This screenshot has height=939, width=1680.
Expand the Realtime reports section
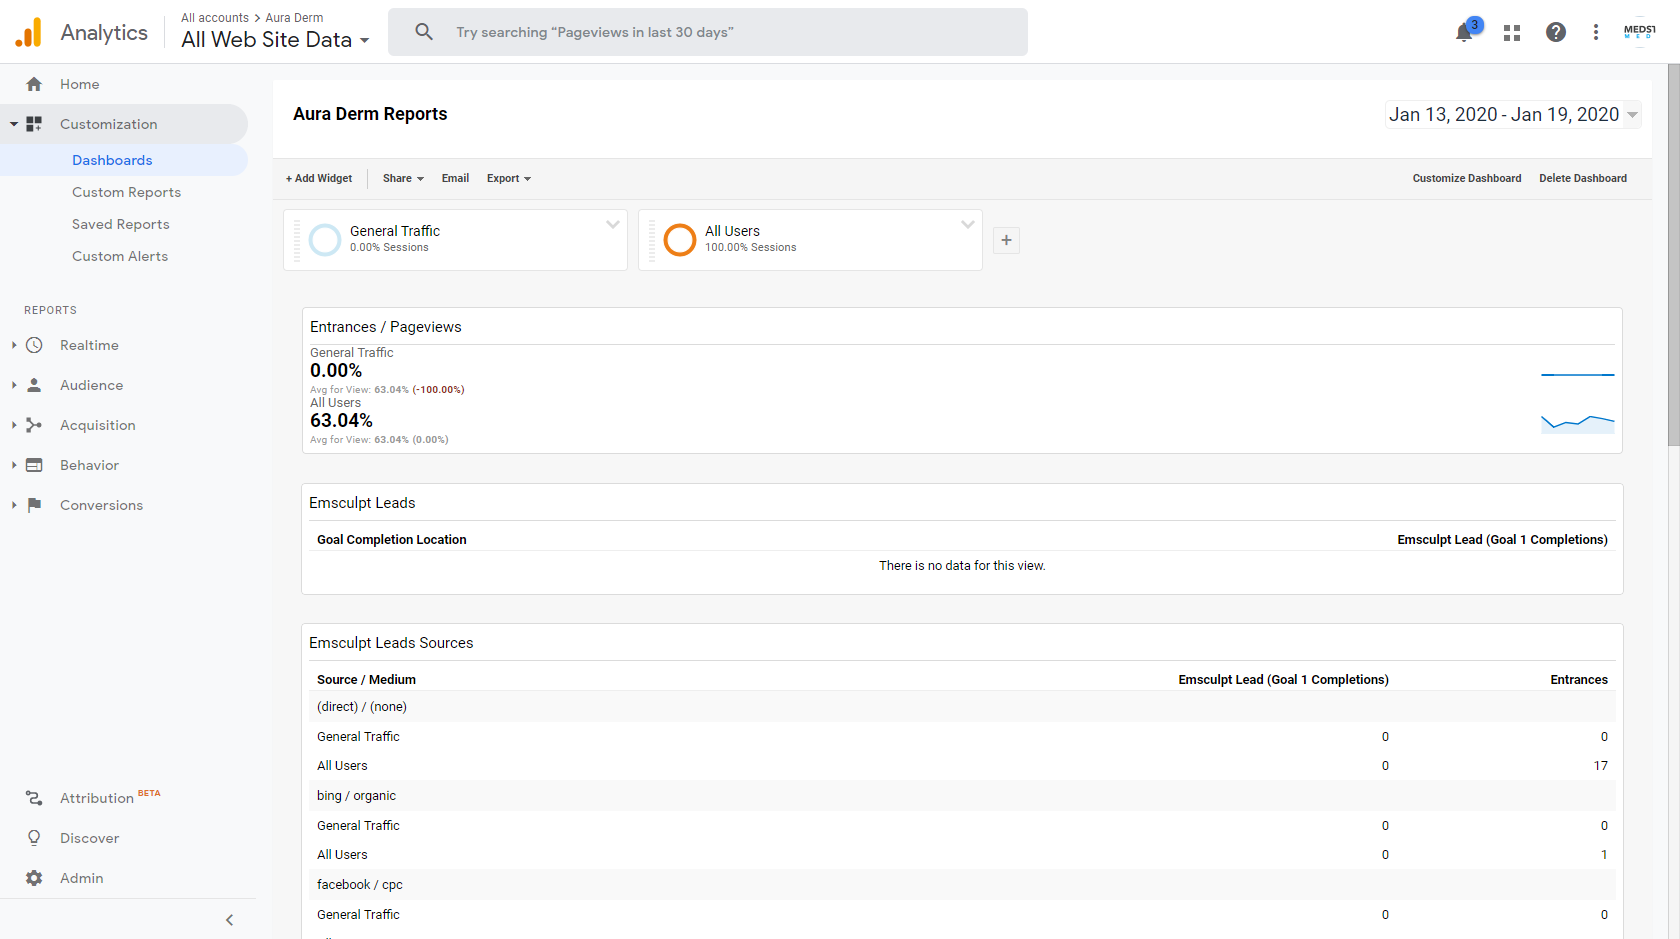(x=14, y=345)
